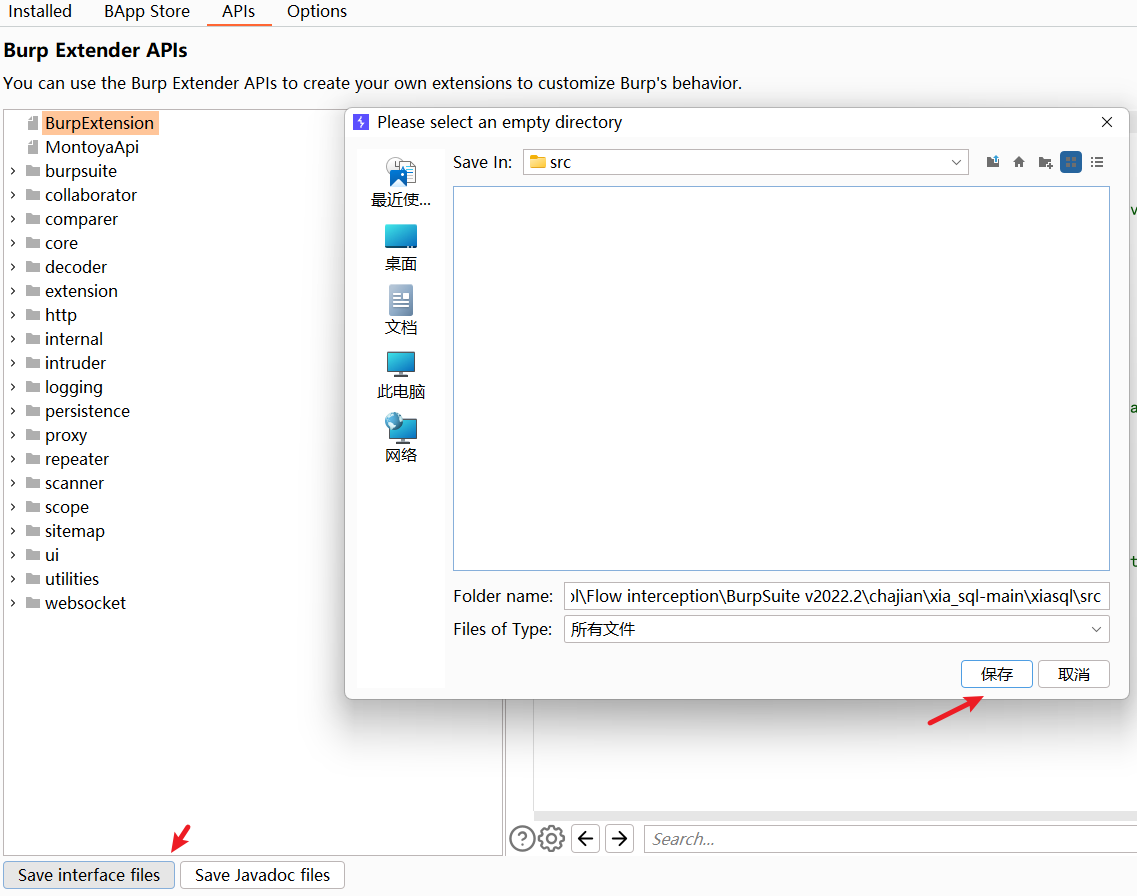Select the logging folder item
The height and width of the screenshot is (896, 1137).
[x=73, y=386]
